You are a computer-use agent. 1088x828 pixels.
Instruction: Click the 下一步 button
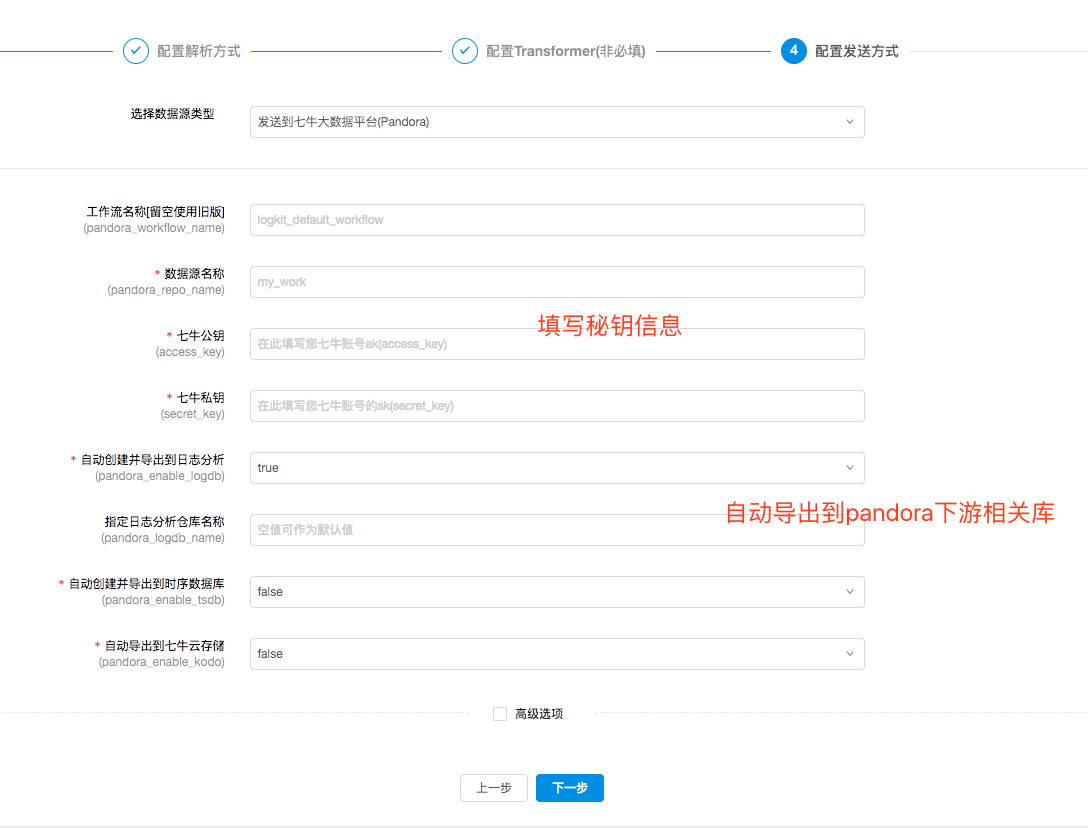point(570,788)
